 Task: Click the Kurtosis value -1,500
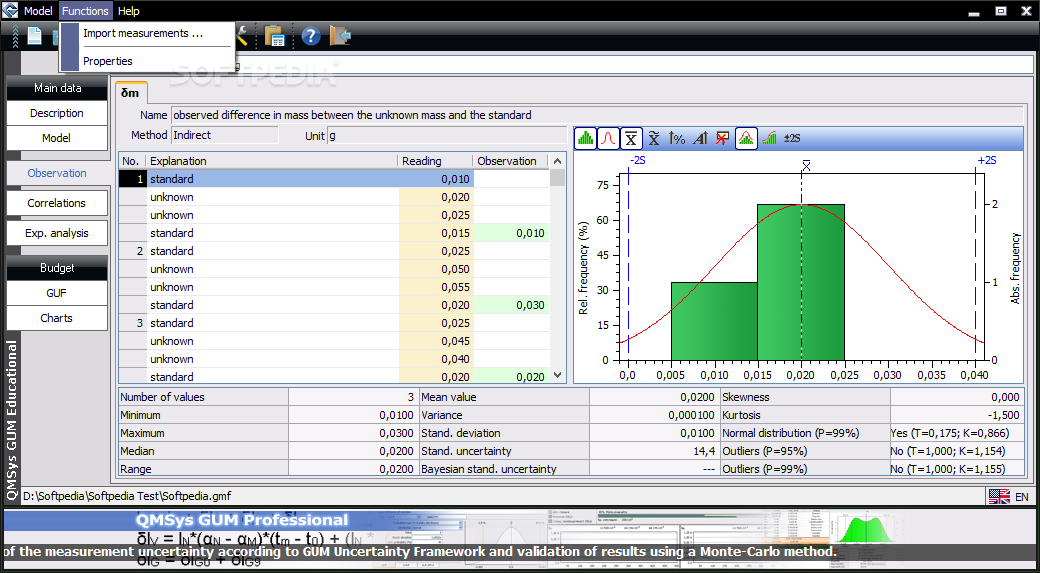click(955, 415)
